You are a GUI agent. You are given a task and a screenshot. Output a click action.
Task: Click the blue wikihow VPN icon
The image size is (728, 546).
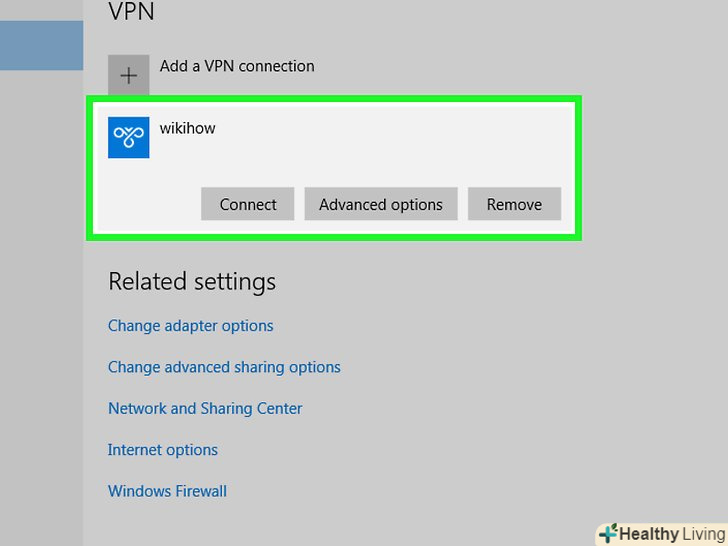click(x=129, y=137)
